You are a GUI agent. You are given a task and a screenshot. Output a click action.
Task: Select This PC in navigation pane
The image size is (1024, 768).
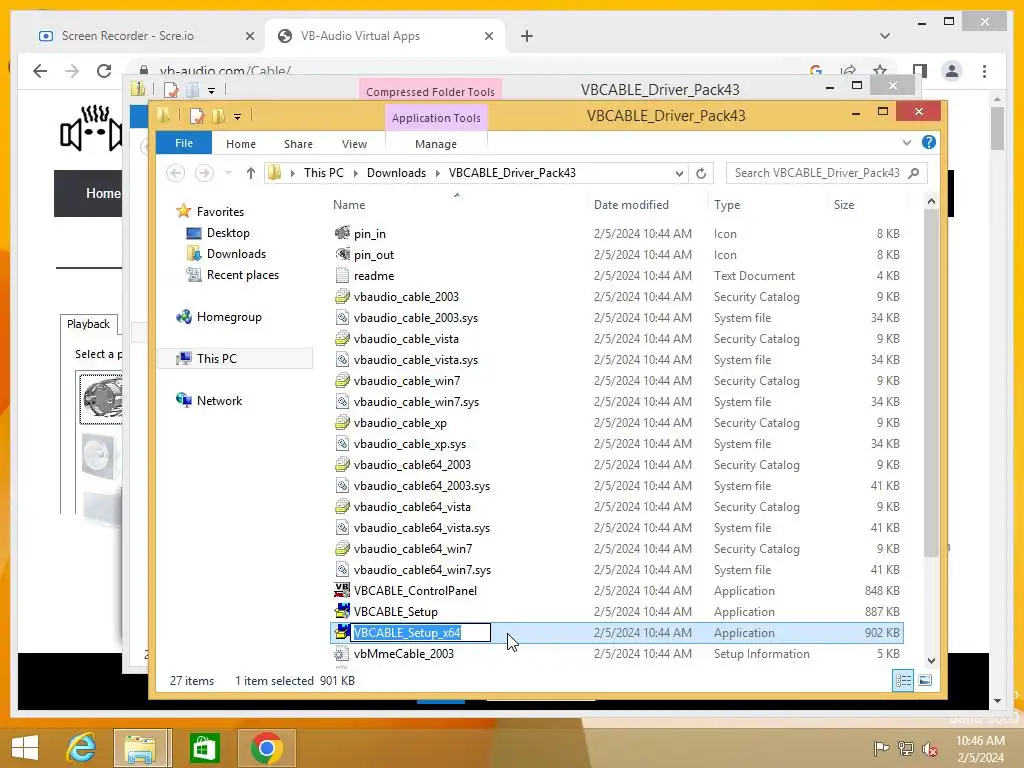point(216,359)
